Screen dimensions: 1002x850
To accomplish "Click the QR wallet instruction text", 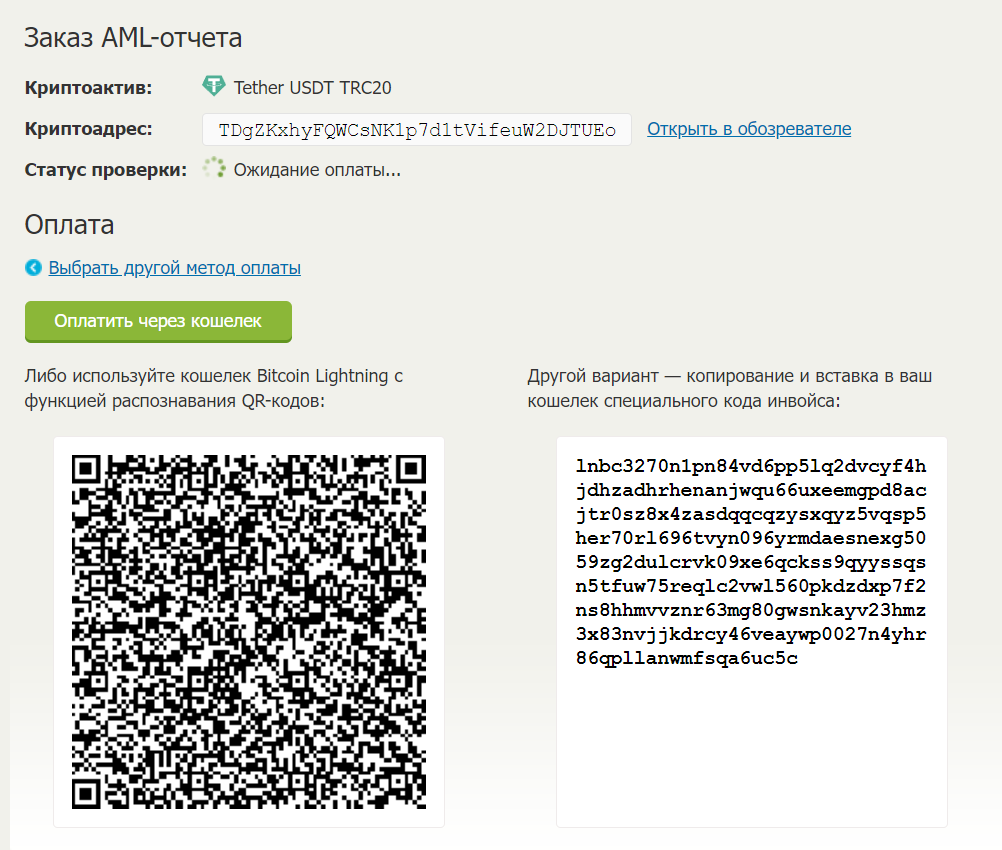I will (213, 389).
